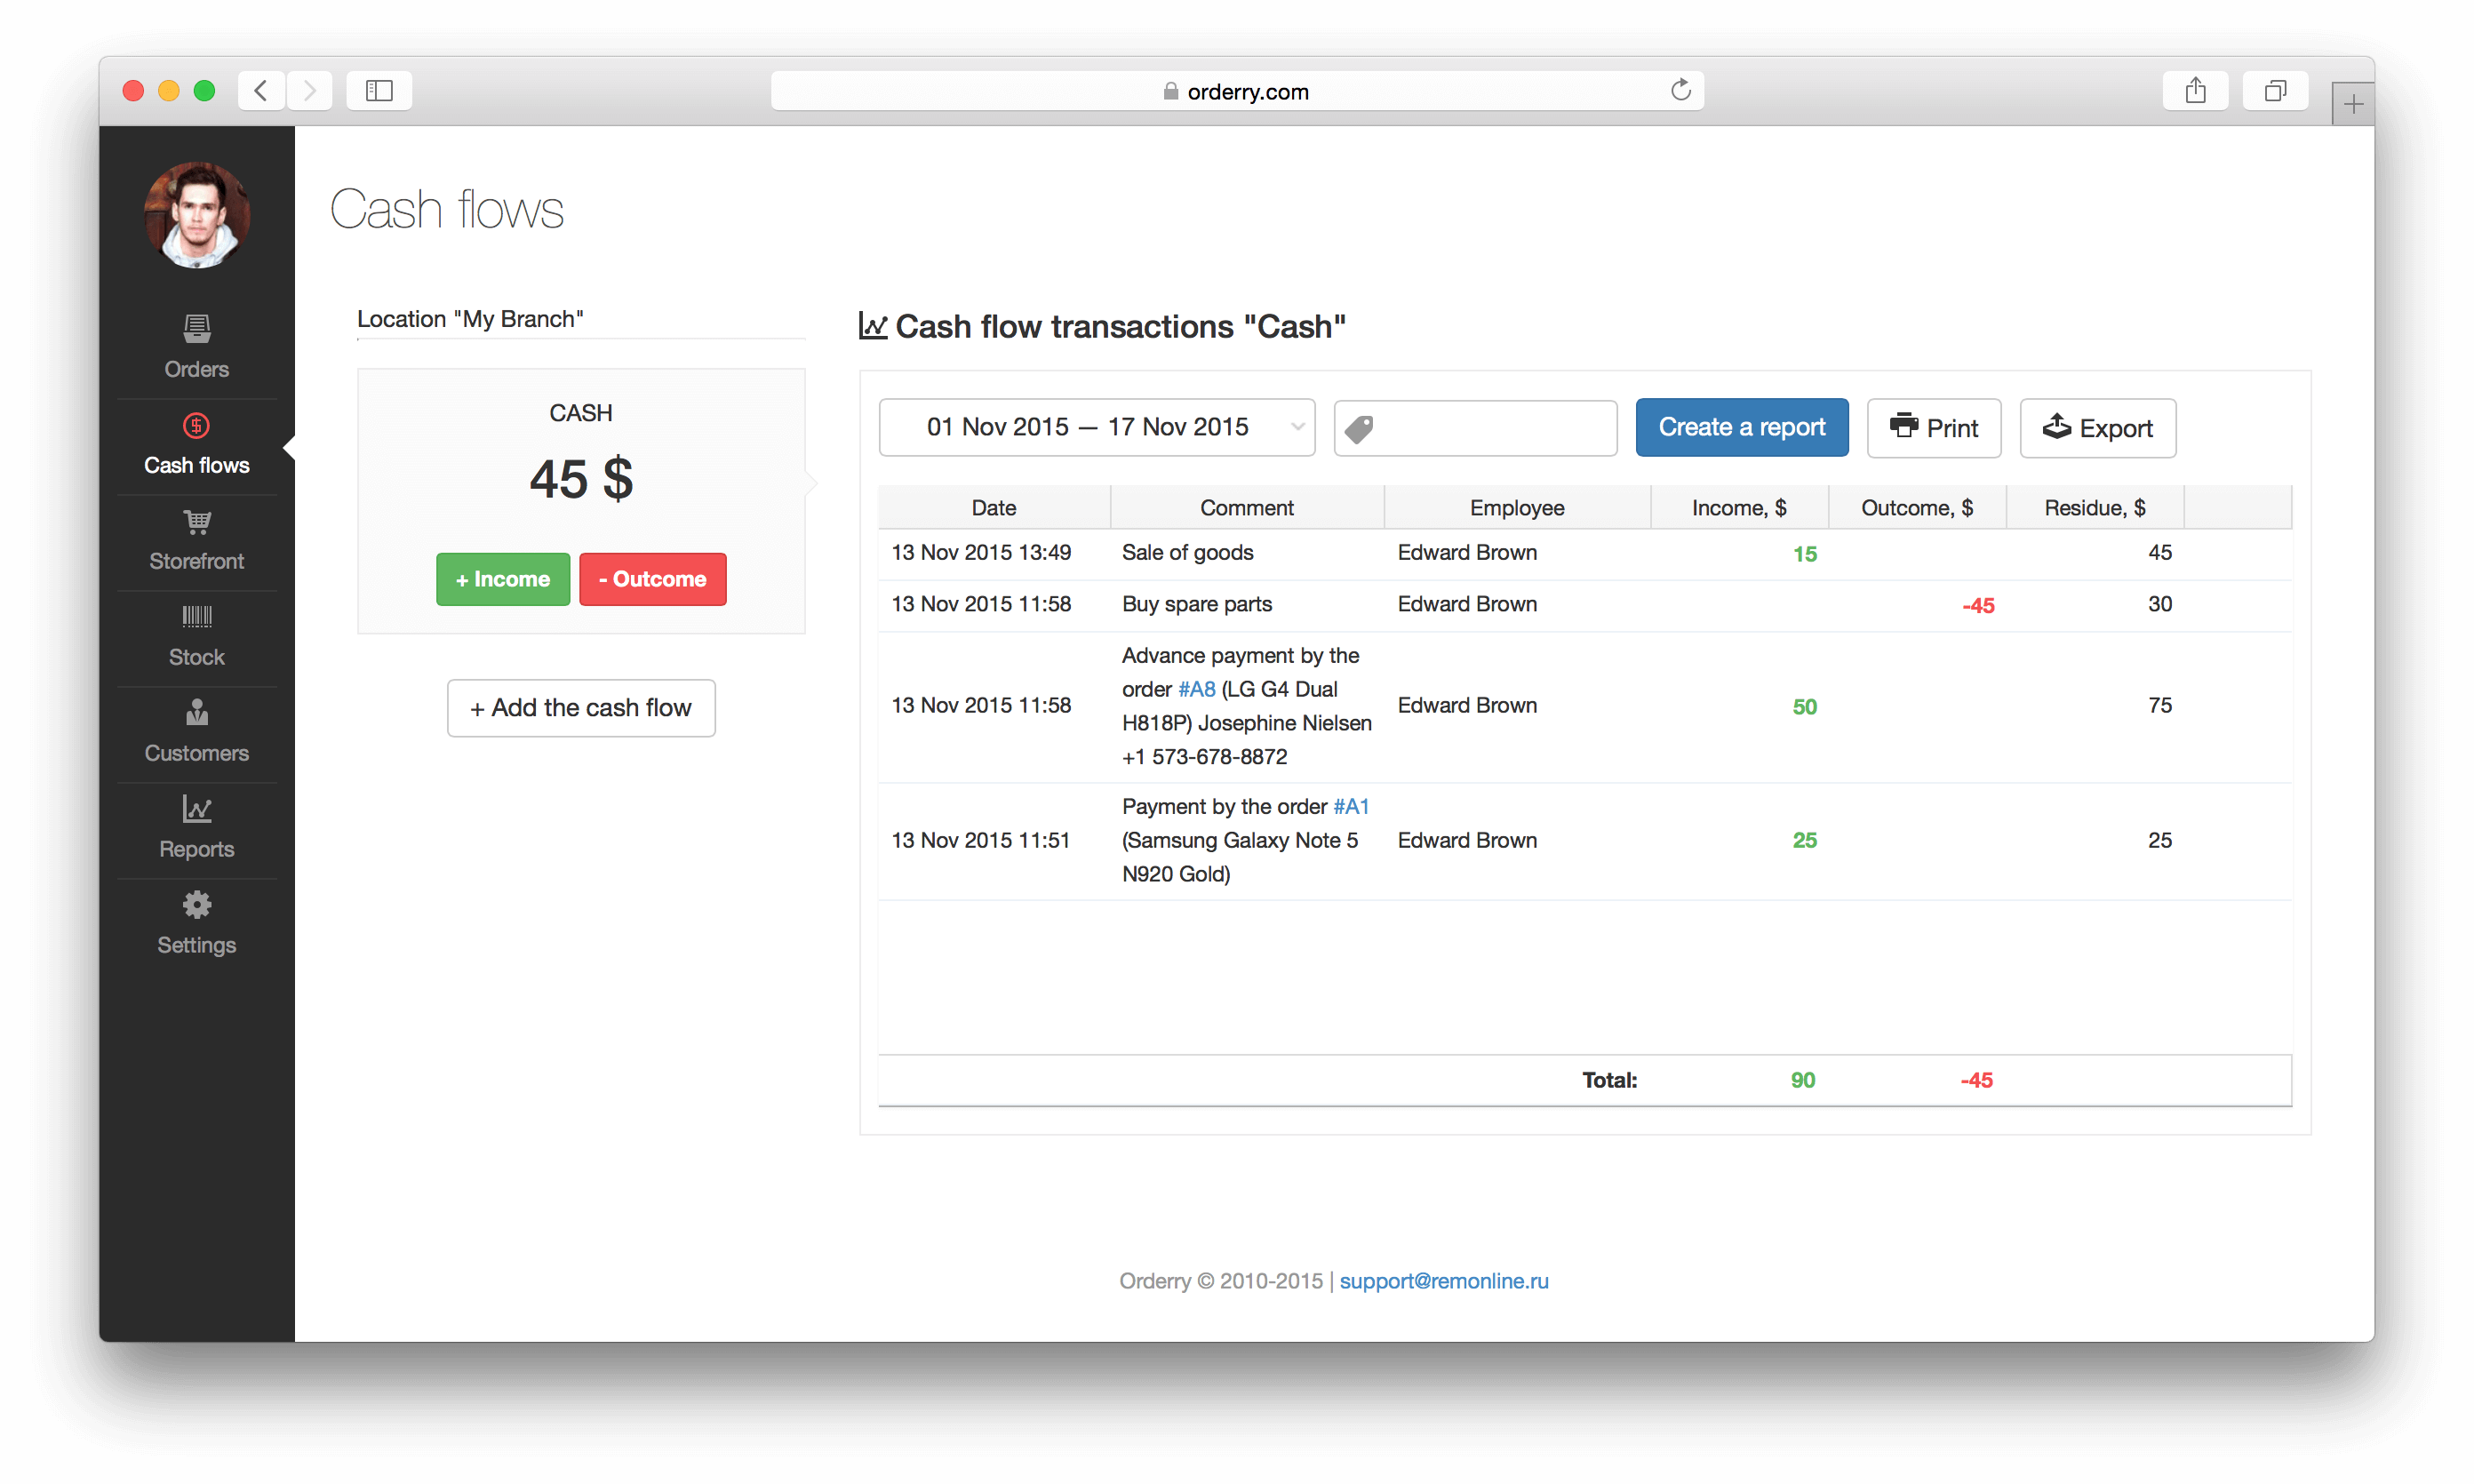Click the Create a report button
The width and height of the screenshot is (2474, 1484).
[1742, 427]
